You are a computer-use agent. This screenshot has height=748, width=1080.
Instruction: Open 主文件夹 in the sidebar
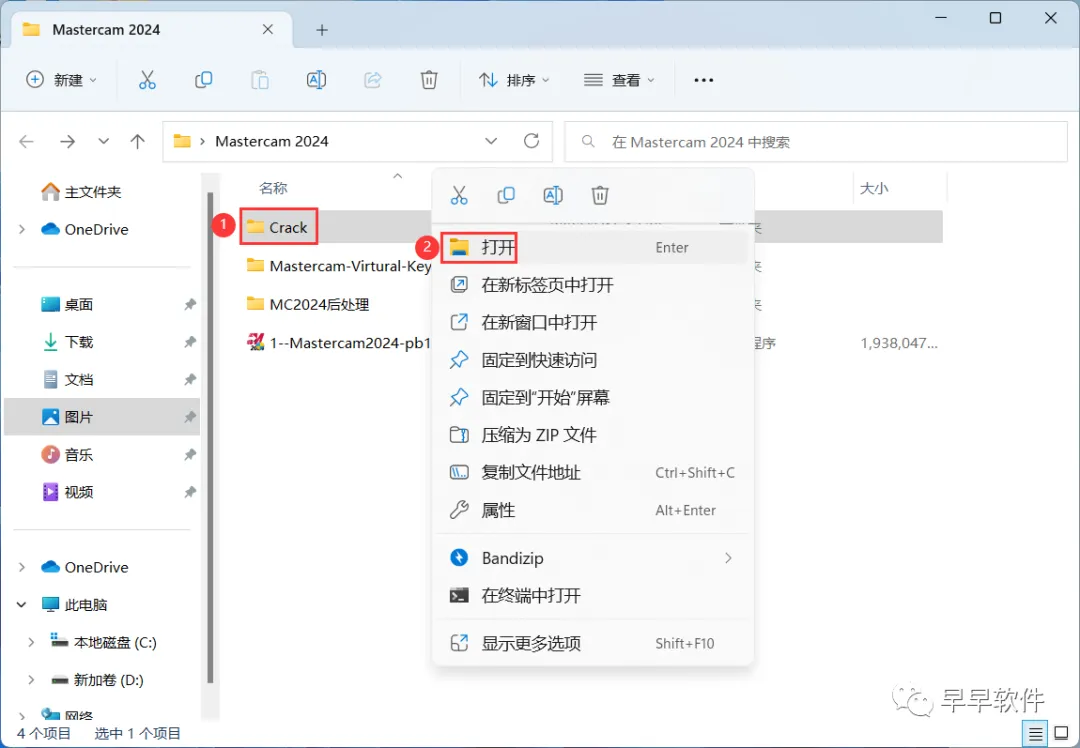pyautogui.click(x=81, y=191)
